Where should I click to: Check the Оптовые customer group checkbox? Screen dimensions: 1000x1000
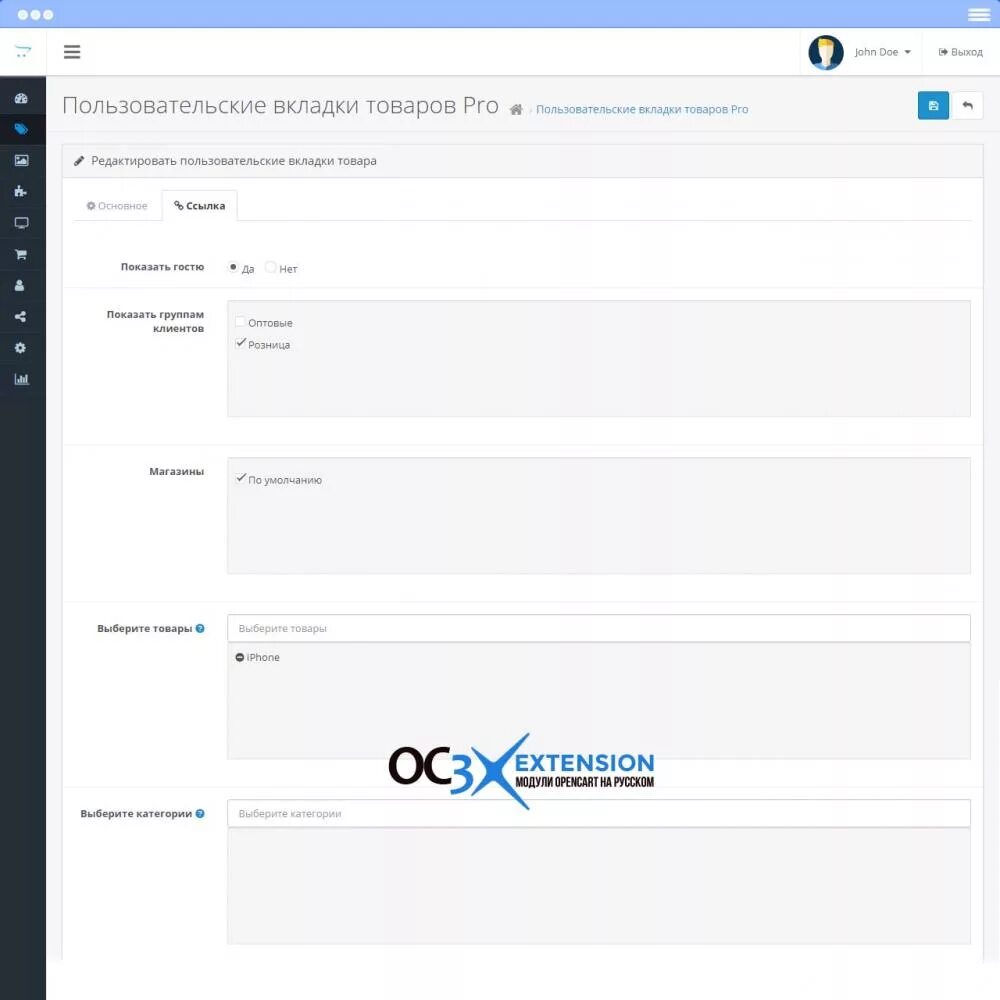[240, 321]
